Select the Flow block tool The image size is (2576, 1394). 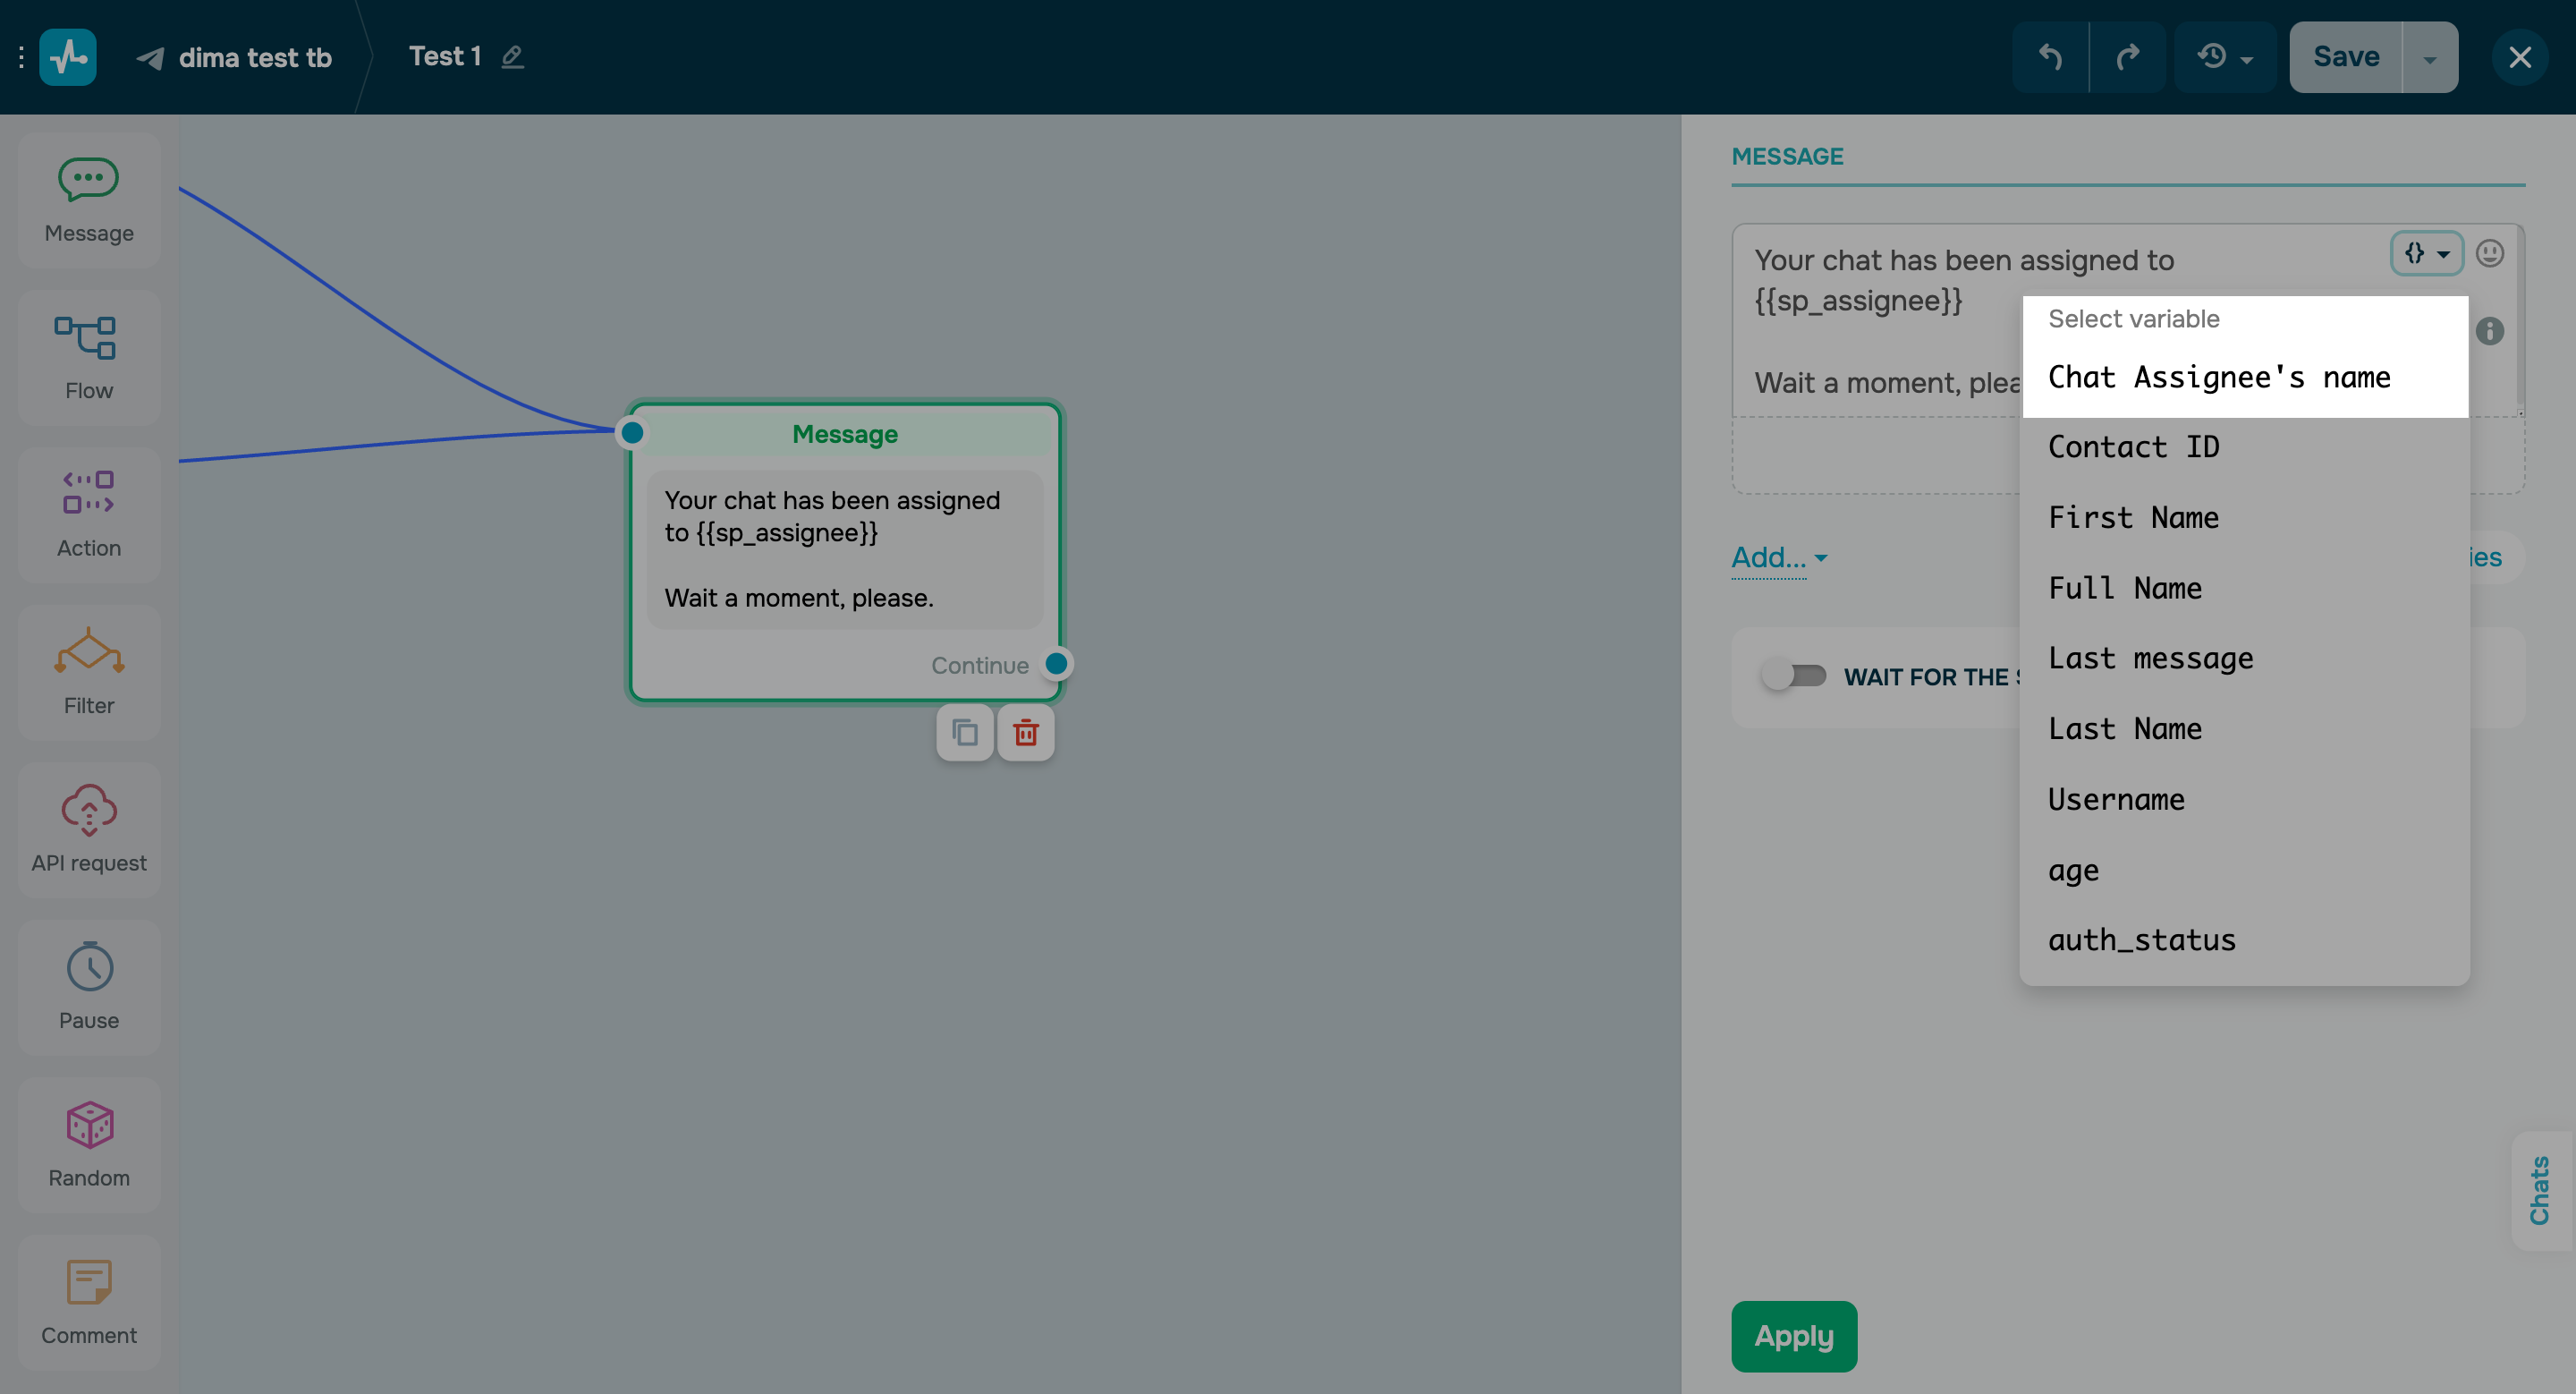(x=89, y=357)
